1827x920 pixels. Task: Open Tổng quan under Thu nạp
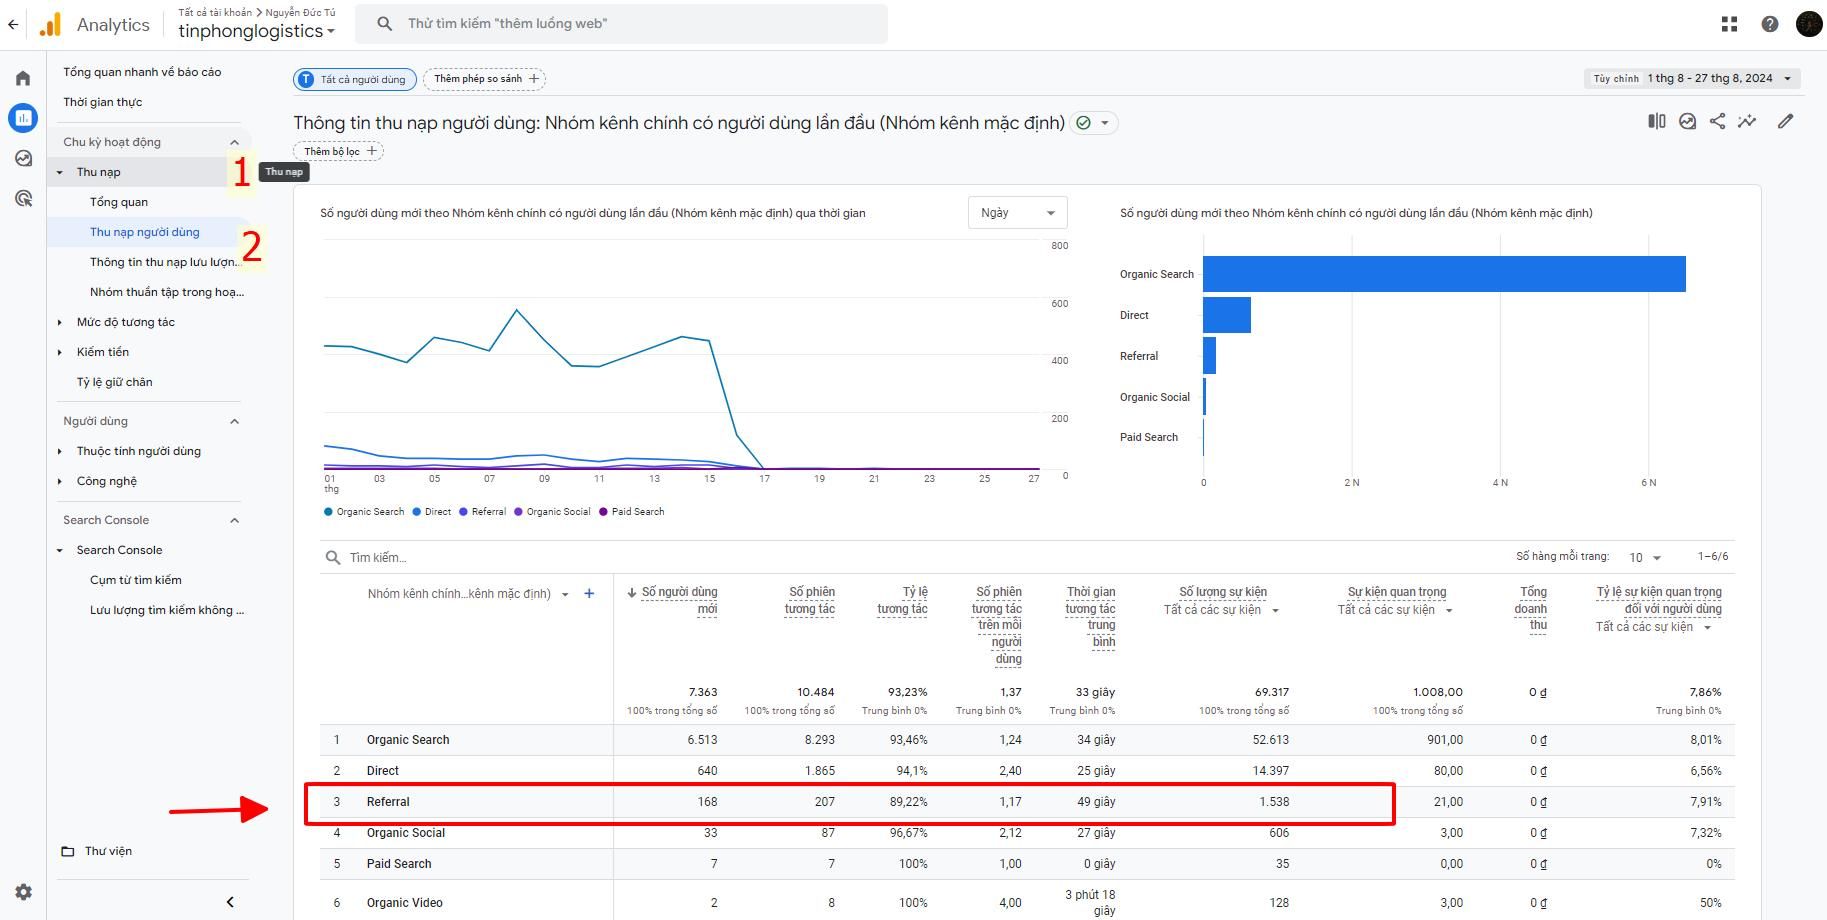coord(119,202)
